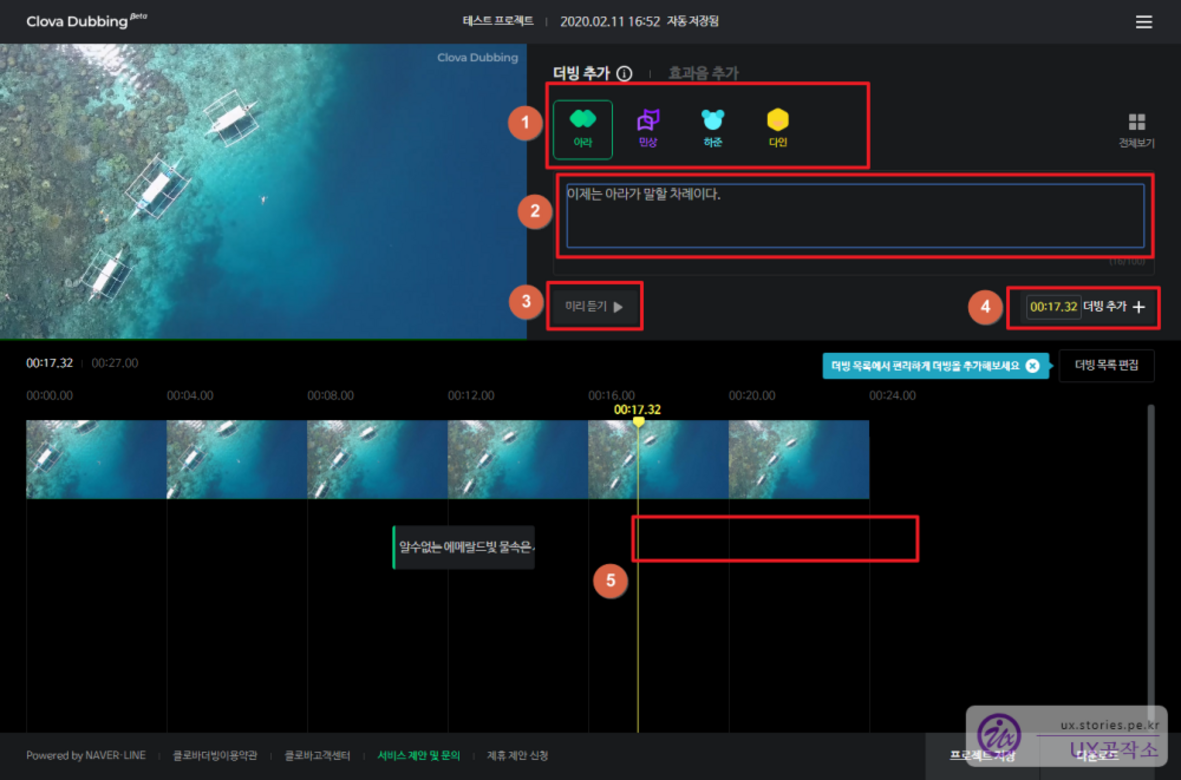Switch to the 더빙 추가 tab

pyautogui.click(x=581, y=73)
